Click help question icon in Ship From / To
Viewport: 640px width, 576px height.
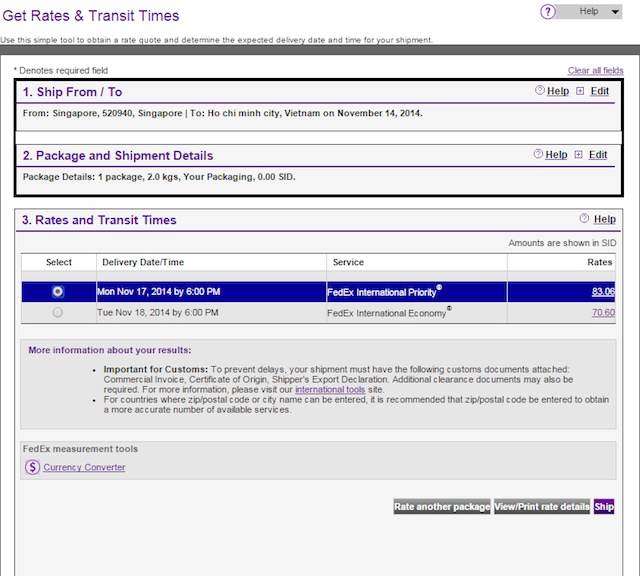pos(540,90)
